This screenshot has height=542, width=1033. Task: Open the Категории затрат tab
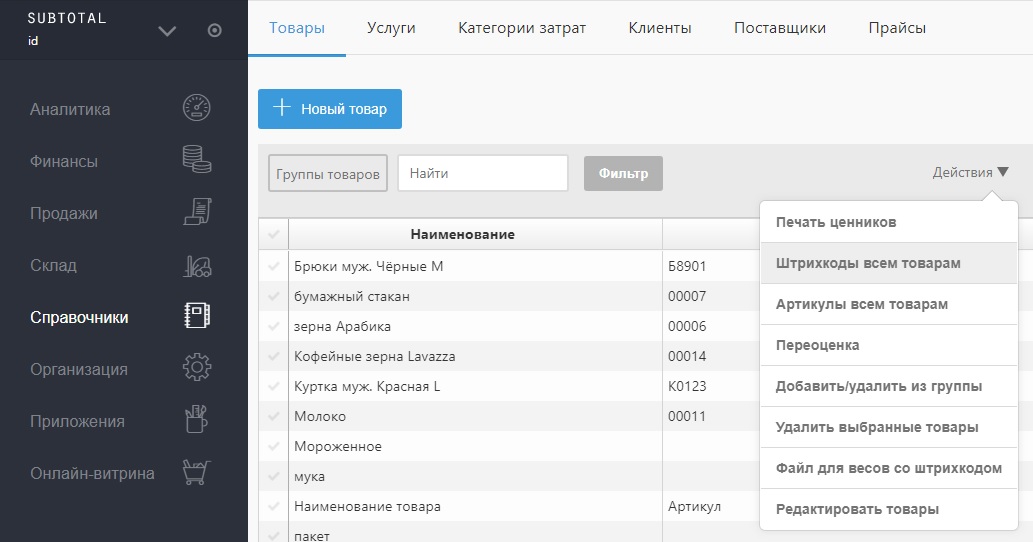tap(522, 28)
